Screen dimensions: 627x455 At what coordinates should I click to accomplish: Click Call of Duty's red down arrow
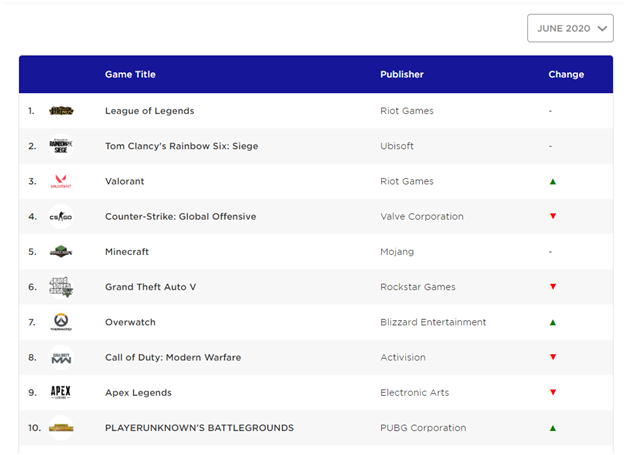point(553,357)
